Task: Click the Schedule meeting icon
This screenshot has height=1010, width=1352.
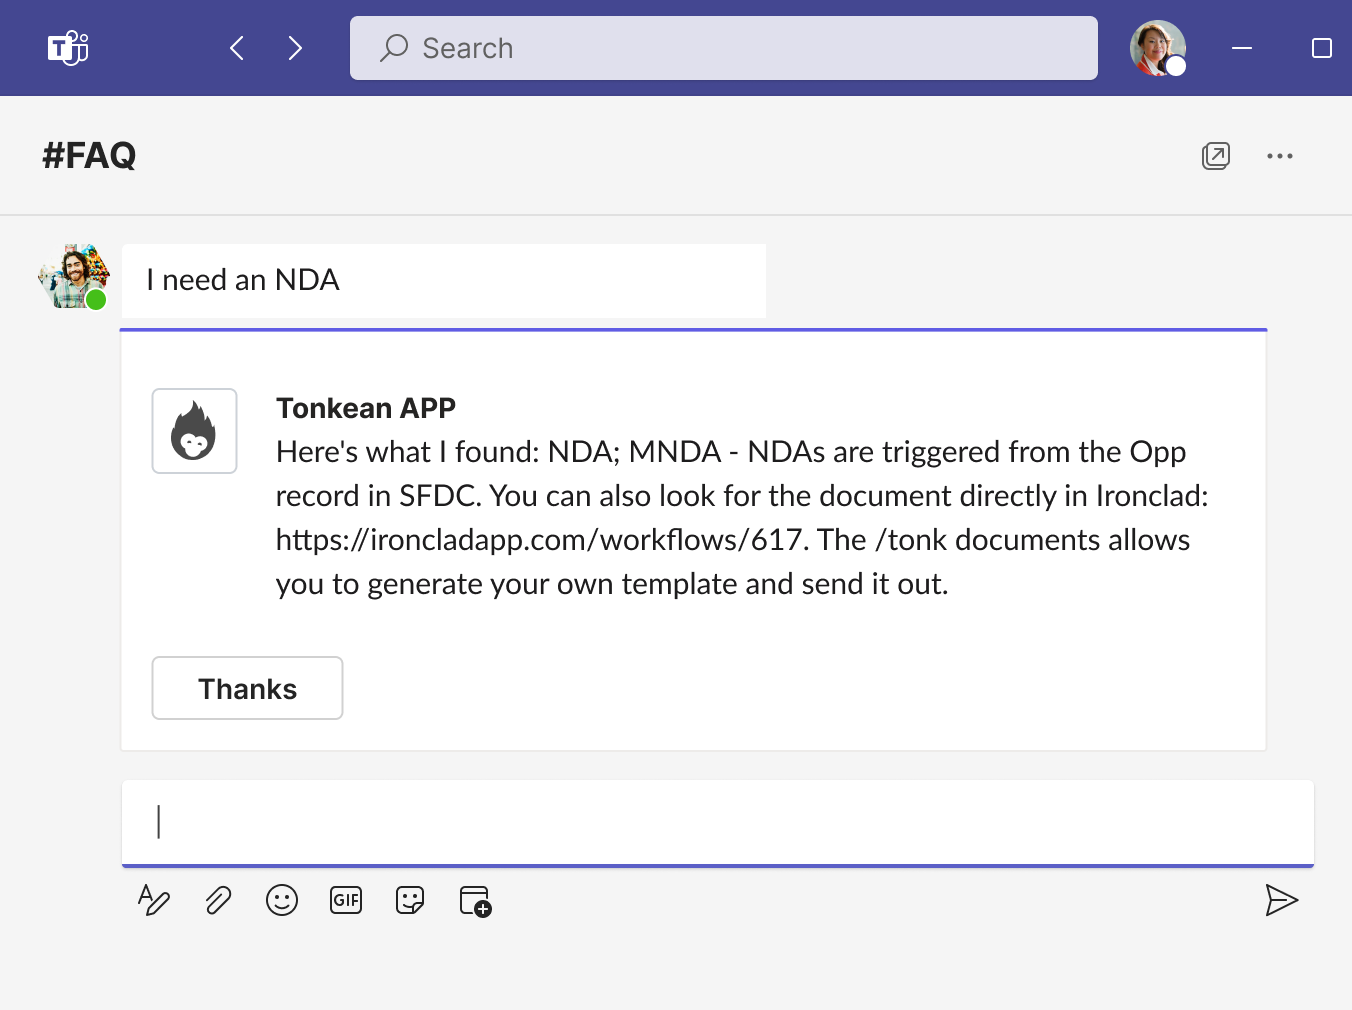Action: (475, 900)
